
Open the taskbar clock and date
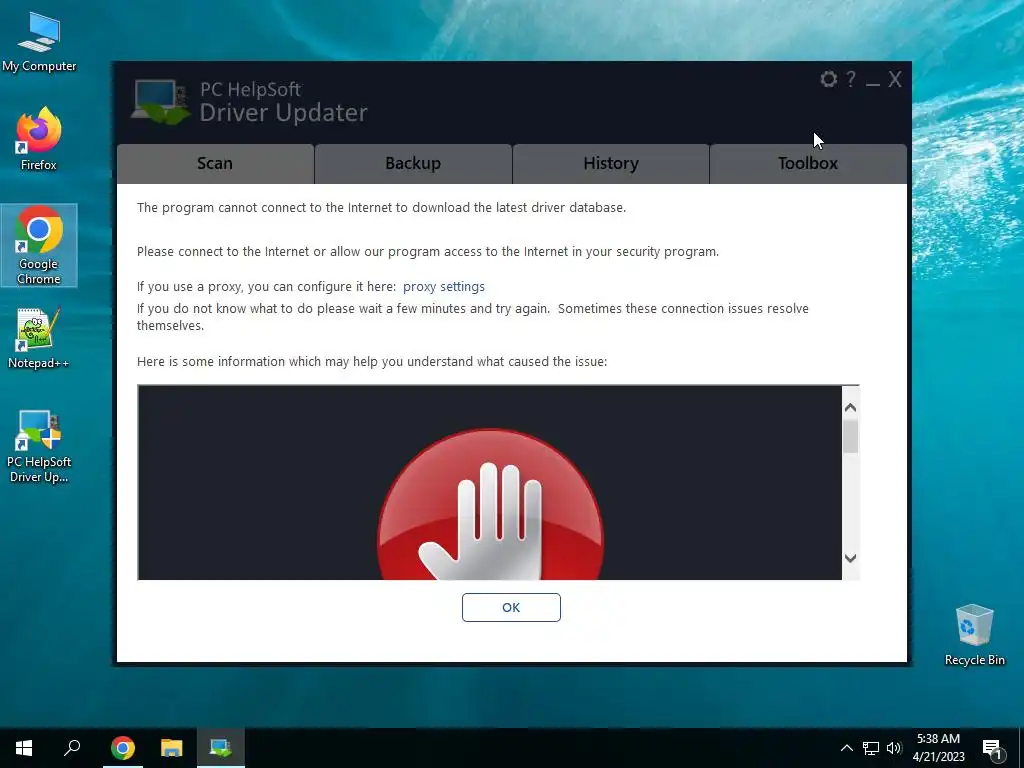938,748
